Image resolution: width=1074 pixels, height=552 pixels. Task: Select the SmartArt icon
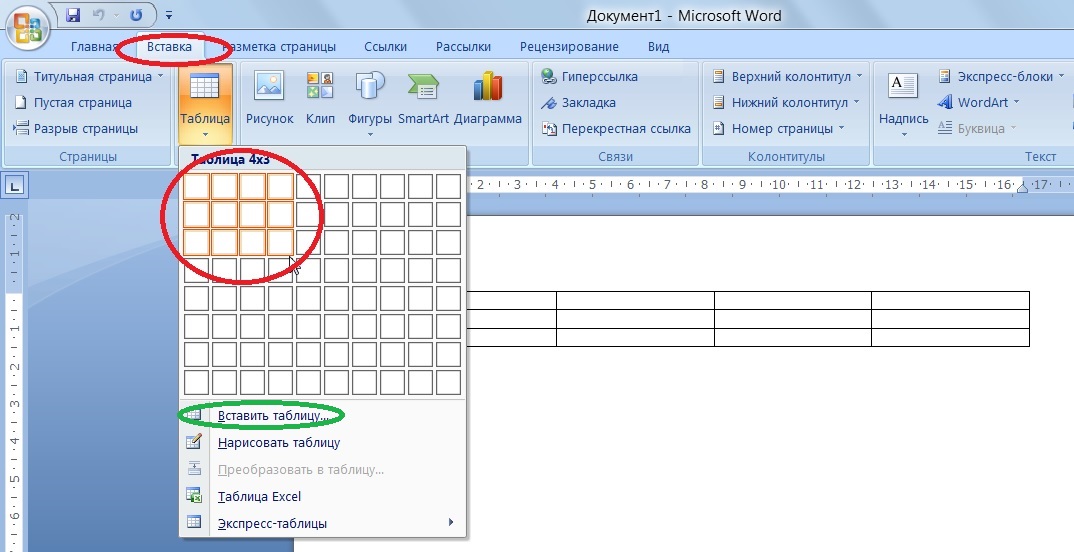(423, 86)
